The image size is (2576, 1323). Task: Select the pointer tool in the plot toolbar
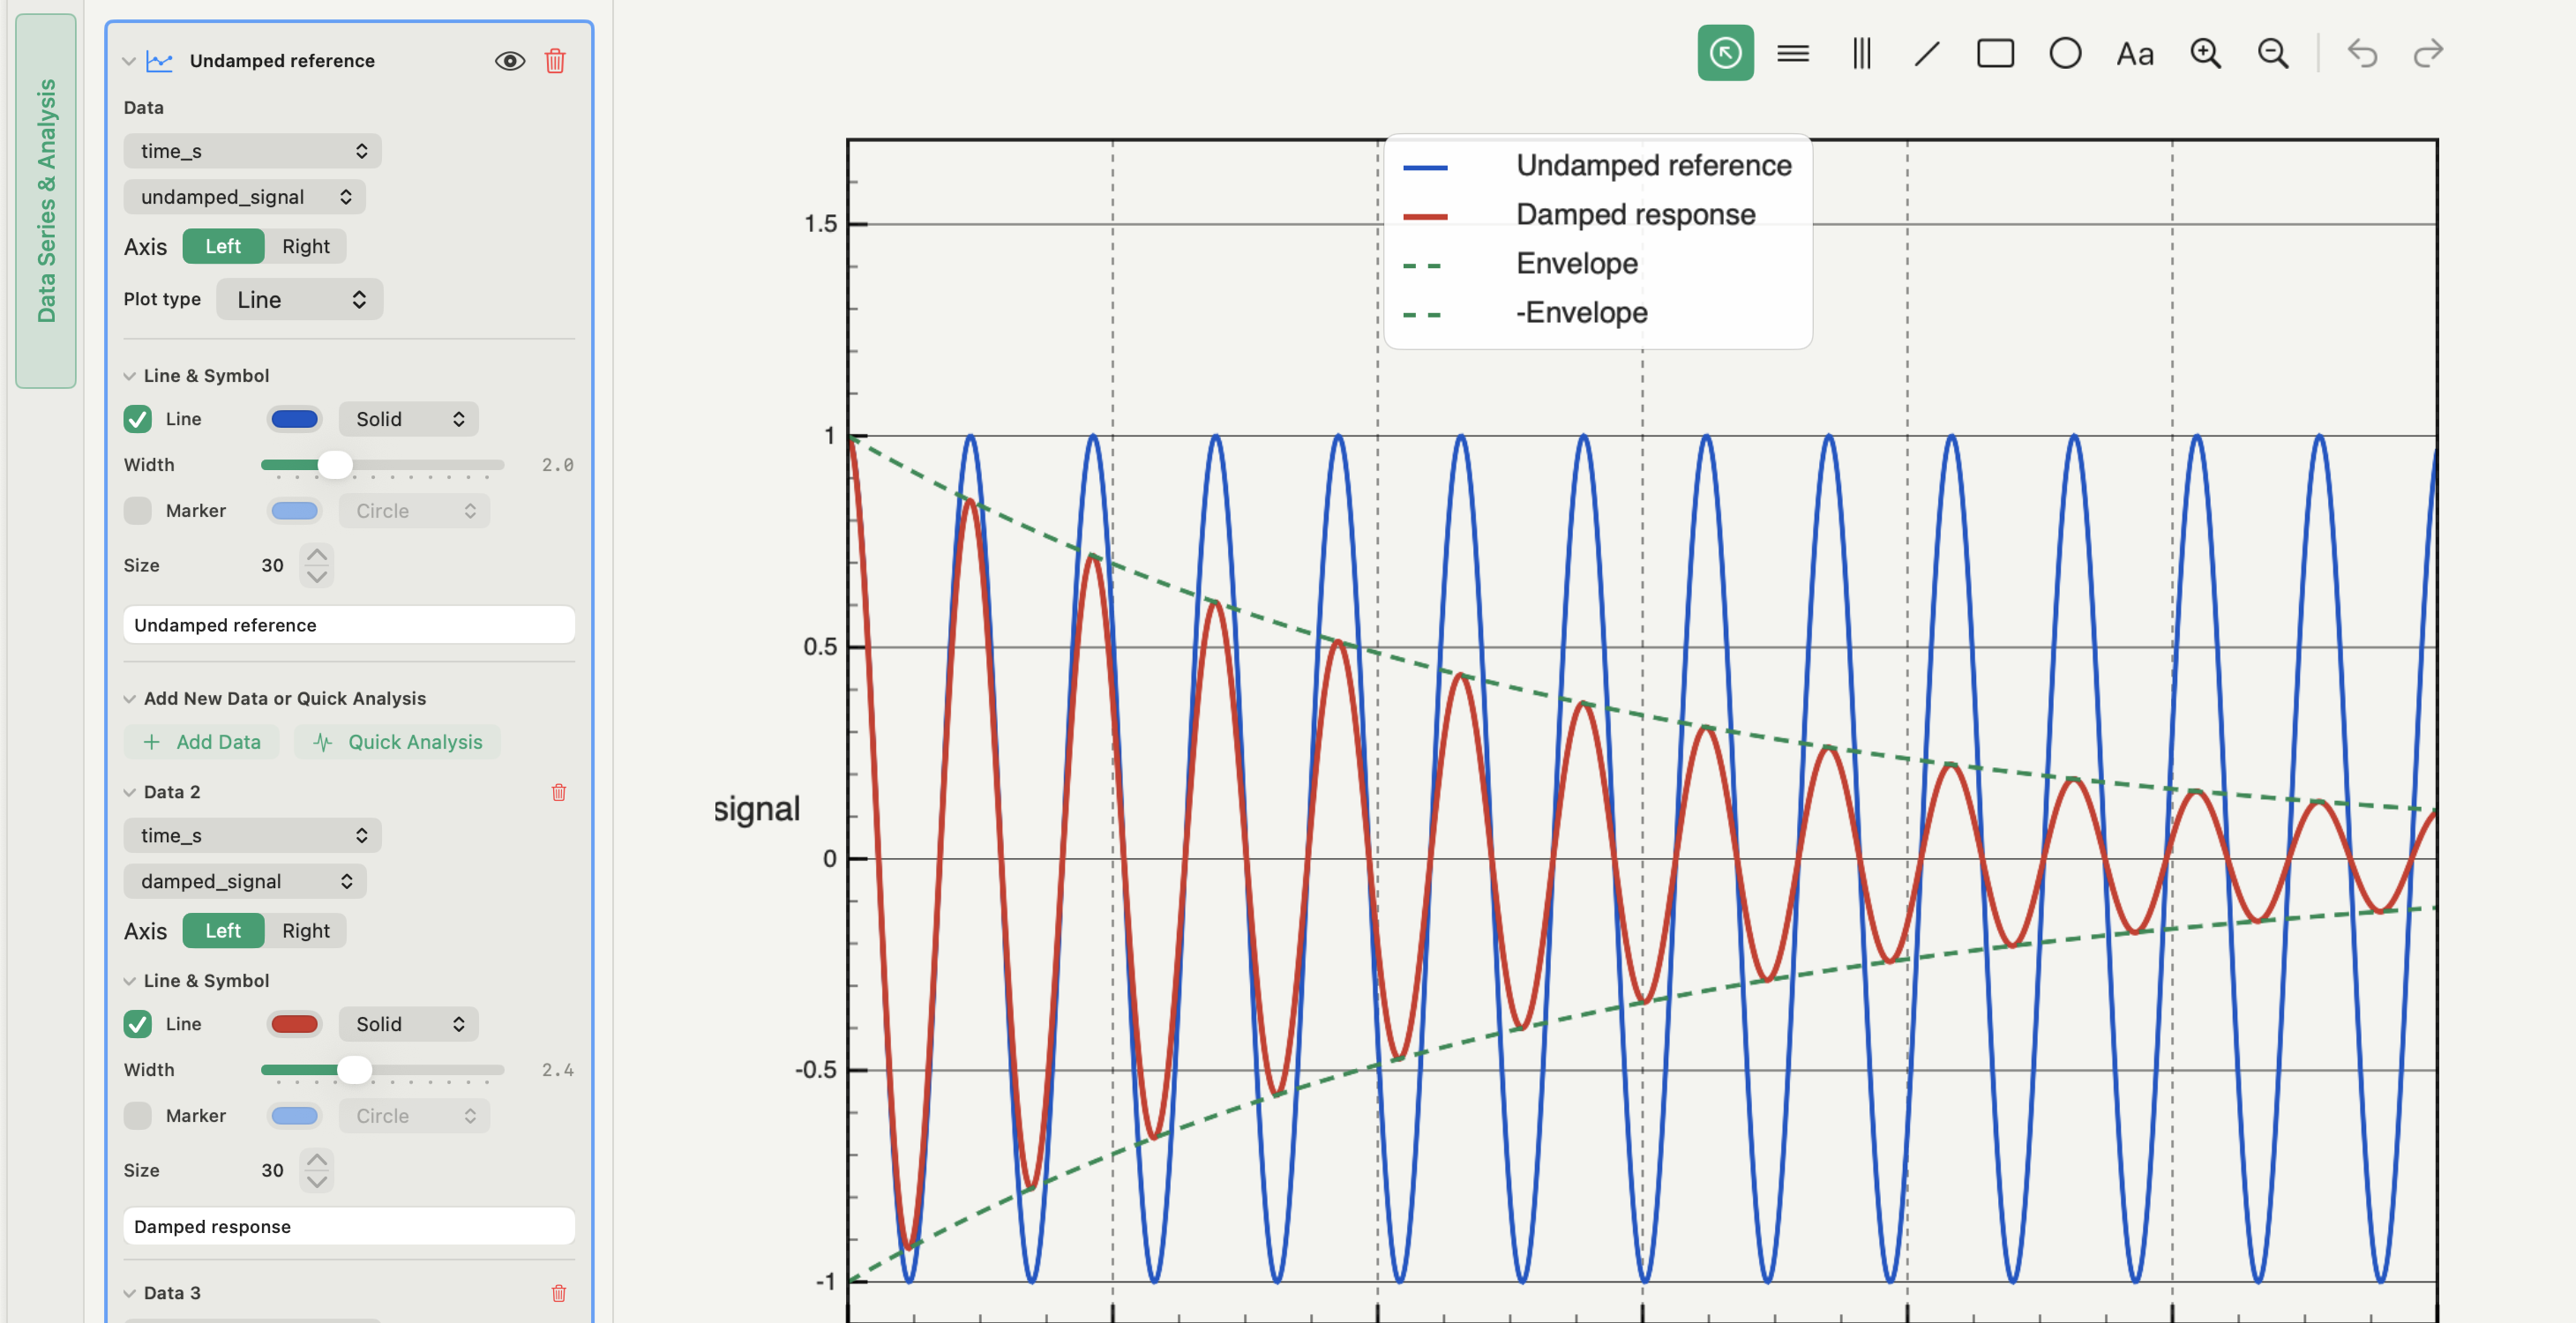click(x=1725, y=53)
